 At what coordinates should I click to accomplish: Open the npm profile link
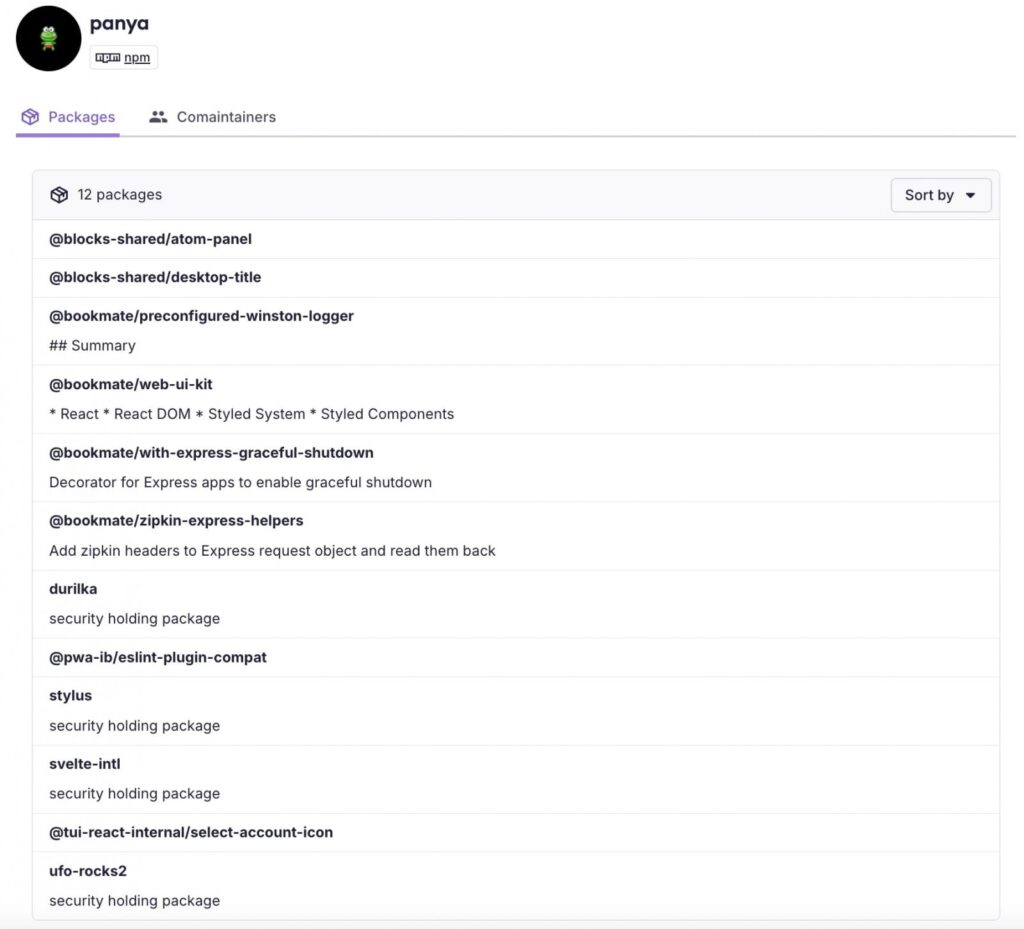[136, 57]
